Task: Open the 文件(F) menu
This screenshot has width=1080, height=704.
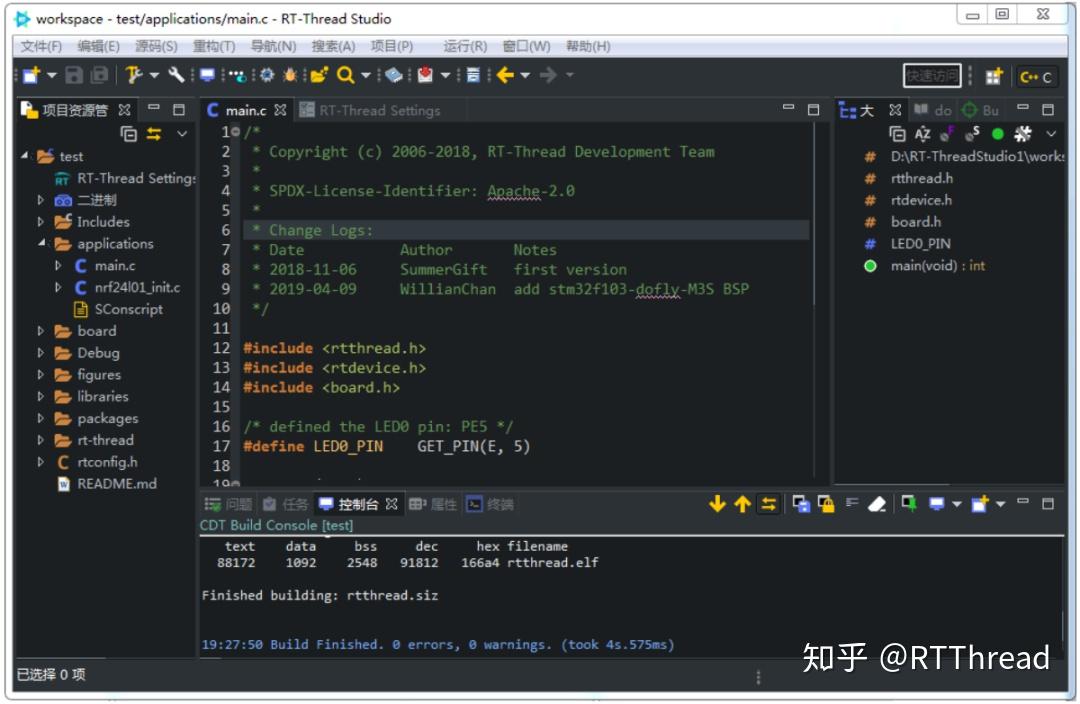Action: click(41, 46)
